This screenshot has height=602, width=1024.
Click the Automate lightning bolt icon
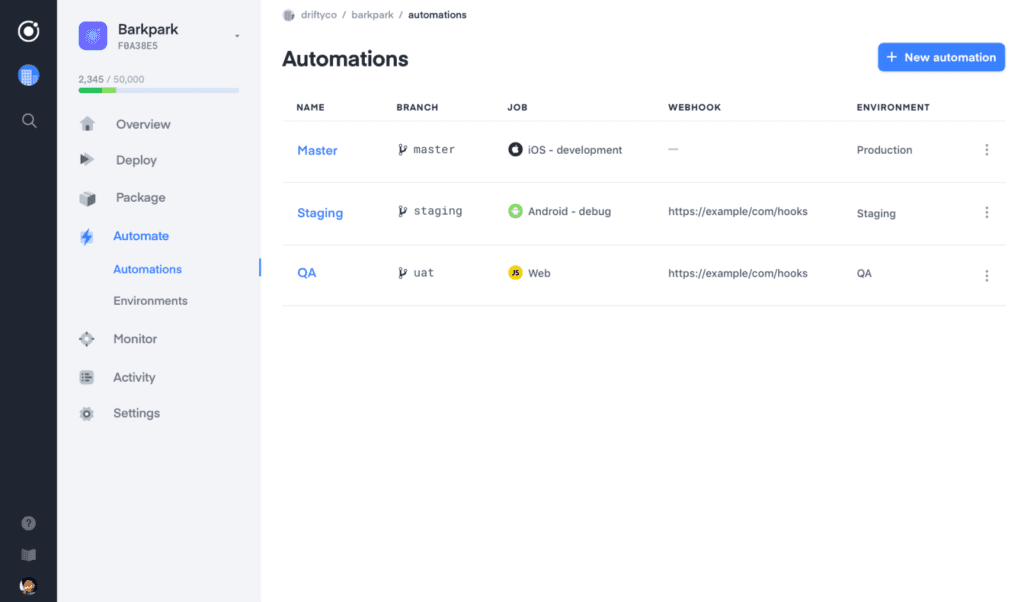(86, 236)
